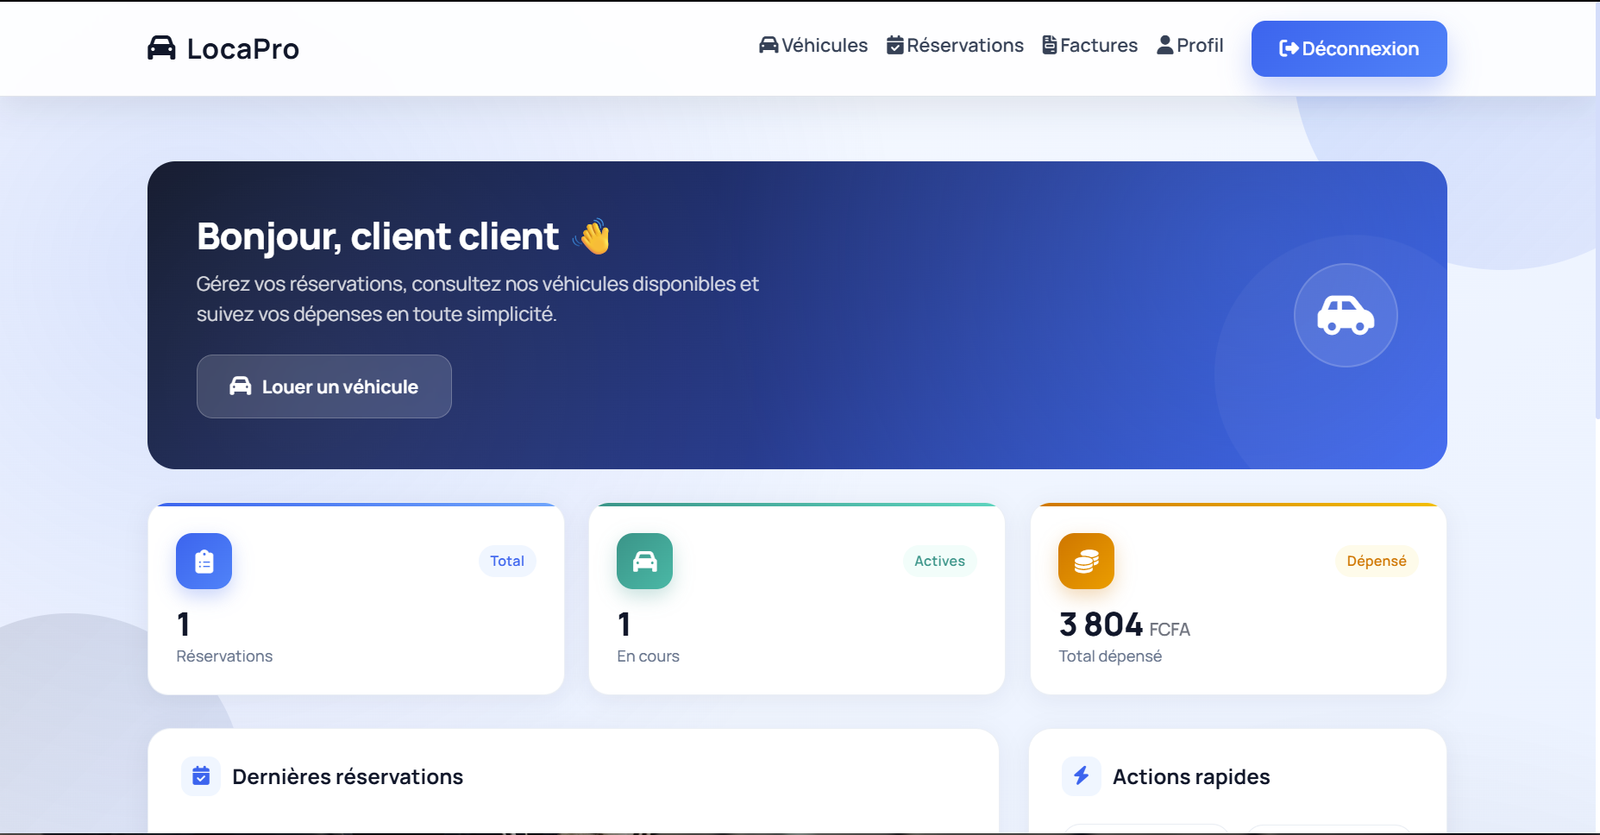Open the Véhicules menu item
The width and height of the screenshot is (1600, 835).
point(813,45)
